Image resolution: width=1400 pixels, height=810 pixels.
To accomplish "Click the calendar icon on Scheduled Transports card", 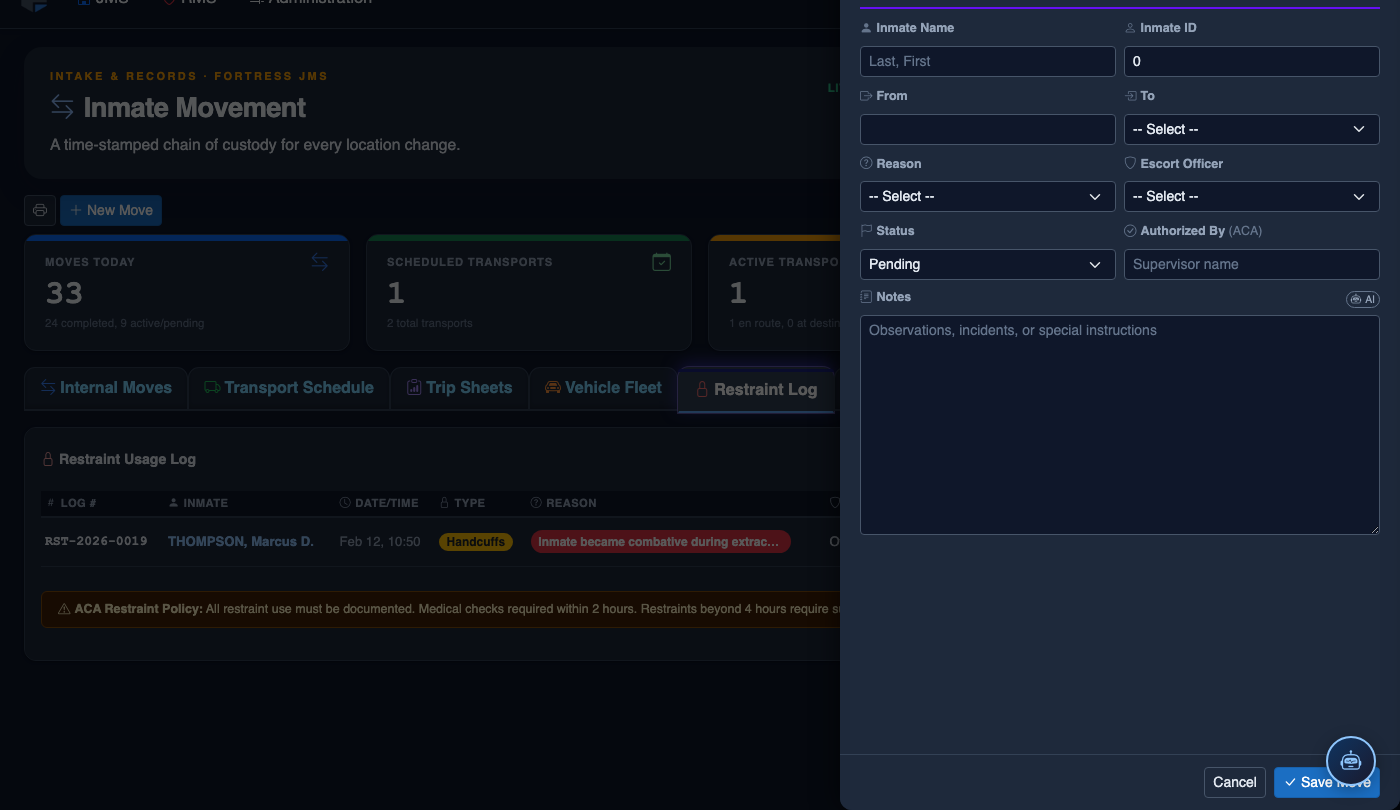I will [661, 262].
